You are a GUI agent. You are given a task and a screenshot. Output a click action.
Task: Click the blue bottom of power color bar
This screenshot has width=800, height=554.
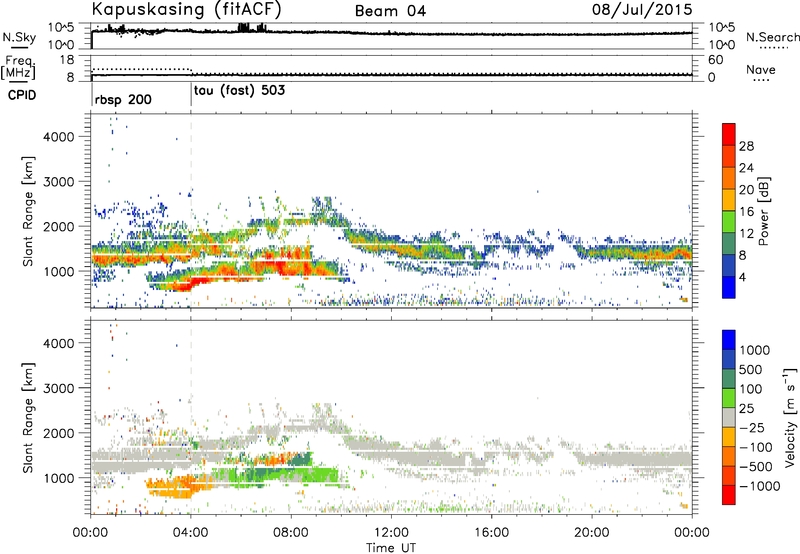tap(729, 287)
